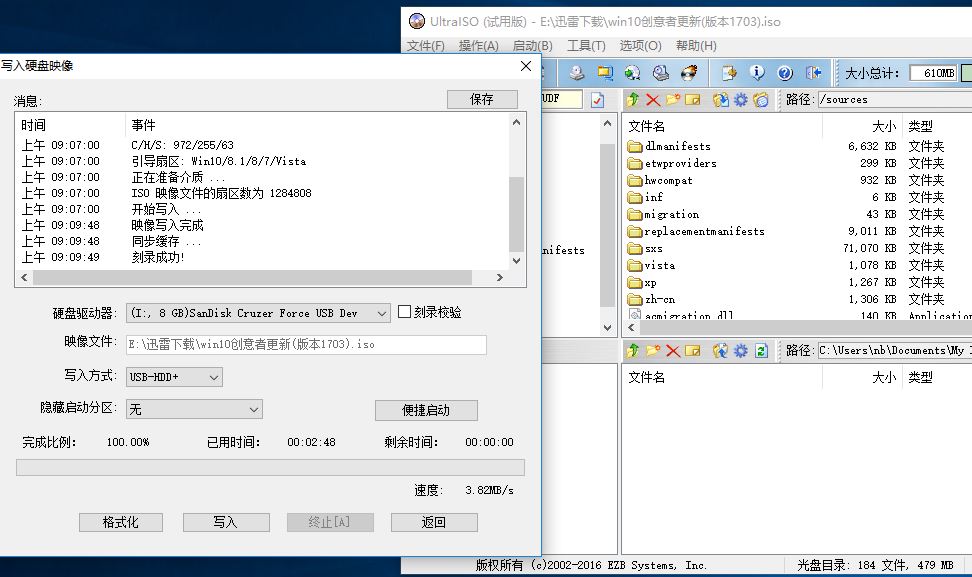Click the boot info checkmark document icon
The height and width of the screenshot is (577, 972).
597,100
